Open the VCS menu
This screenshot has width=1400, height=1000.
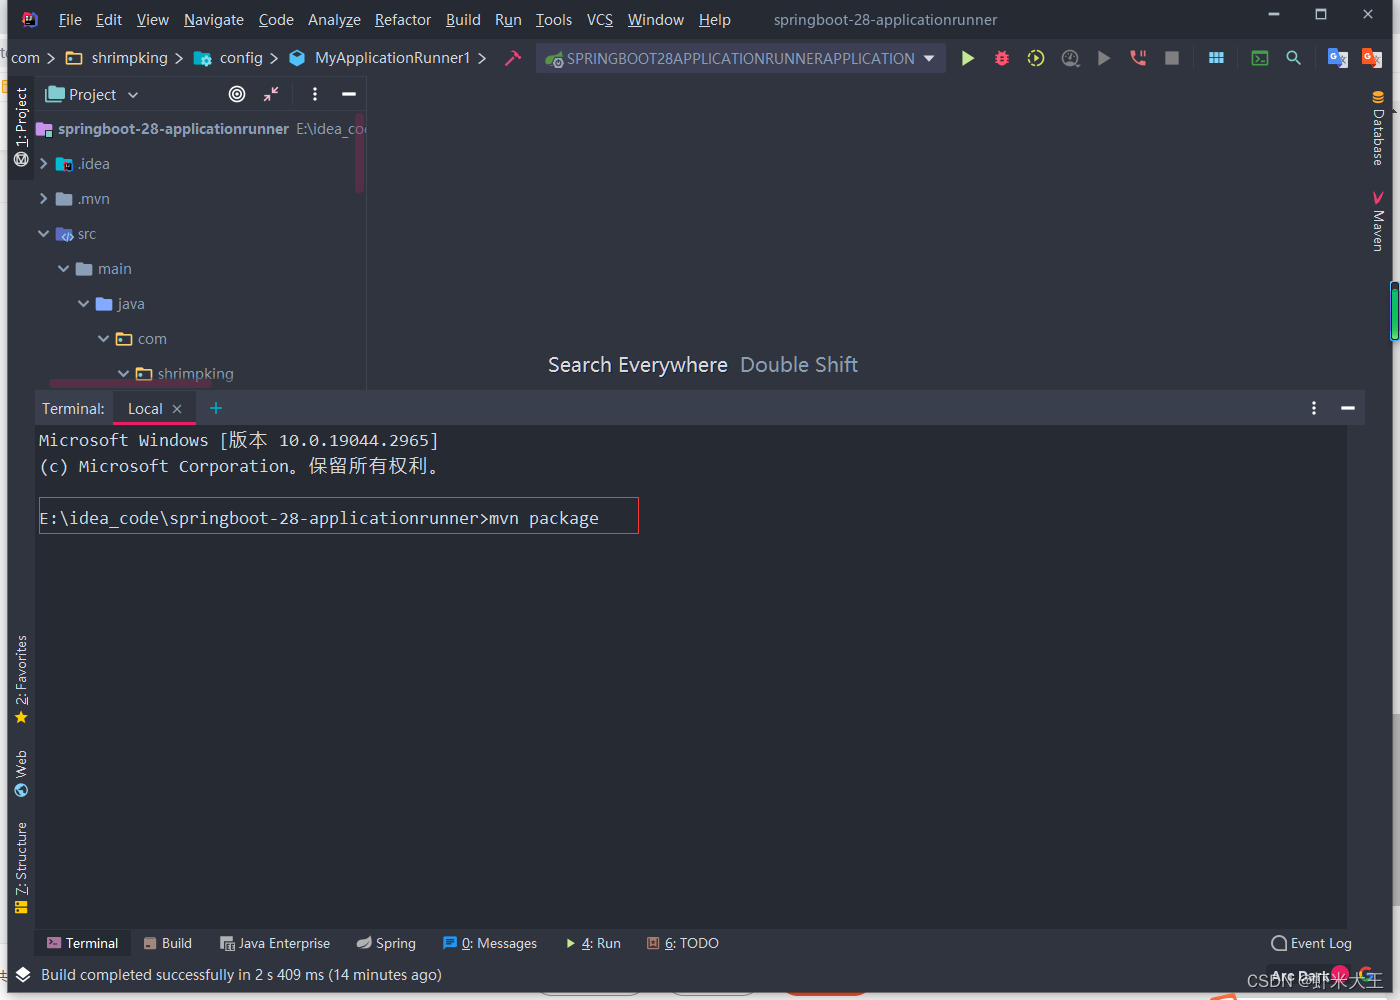pos(600,19)
